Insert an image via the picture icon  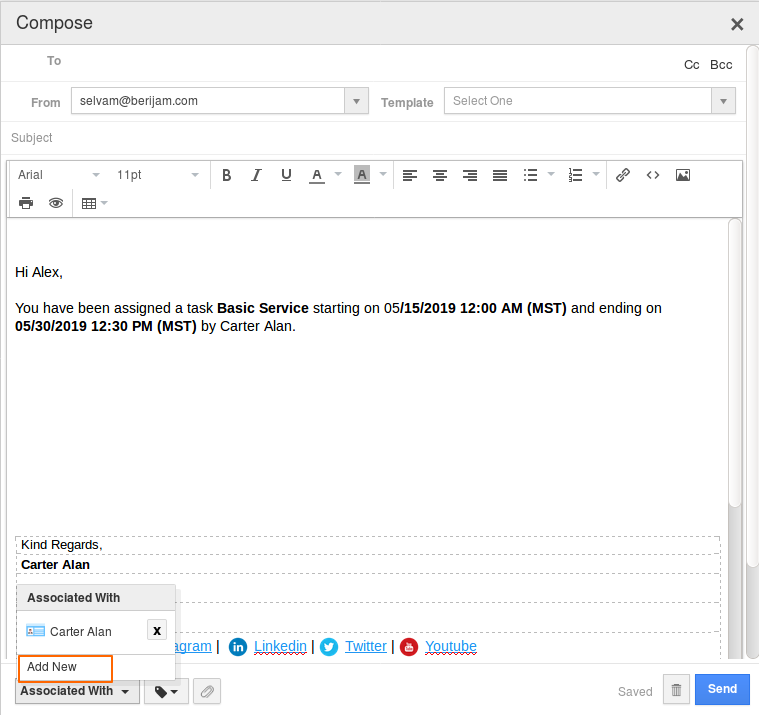click(x=683, y=175)
